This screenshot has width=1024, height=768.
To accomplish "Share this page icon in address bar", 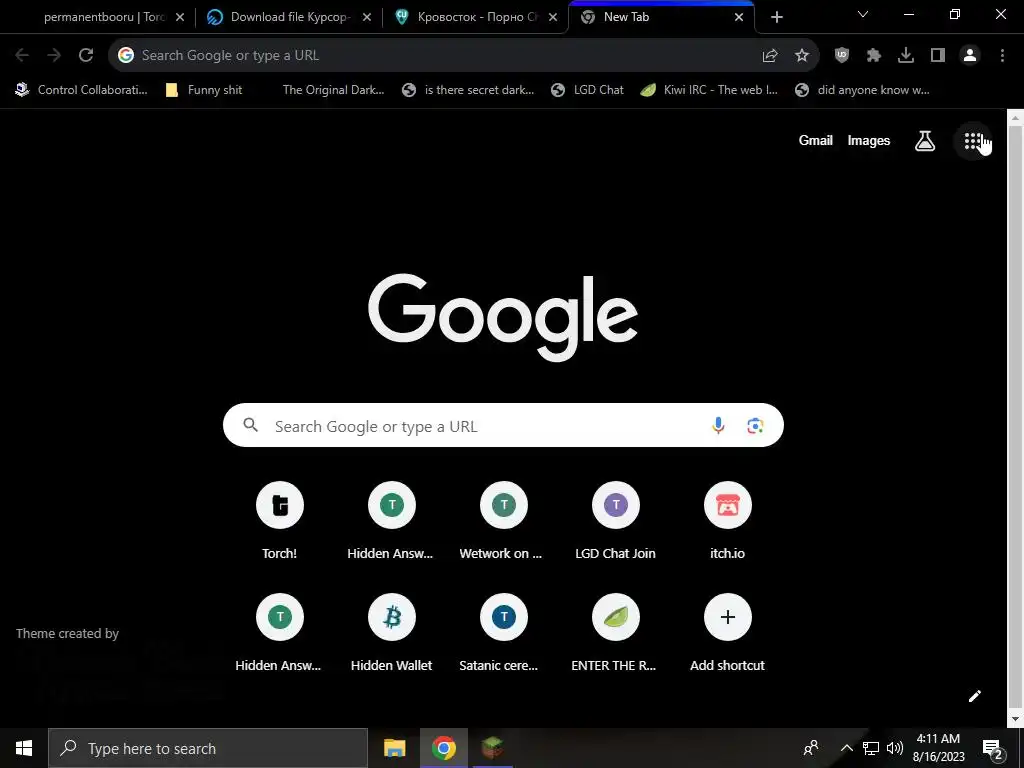I will pyautogui.click(x=770, y=56).
